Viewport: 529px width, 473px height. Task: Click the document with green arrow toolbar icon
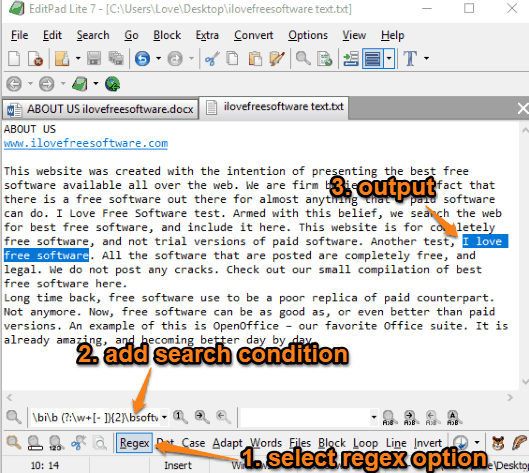(x=325, y=58)
